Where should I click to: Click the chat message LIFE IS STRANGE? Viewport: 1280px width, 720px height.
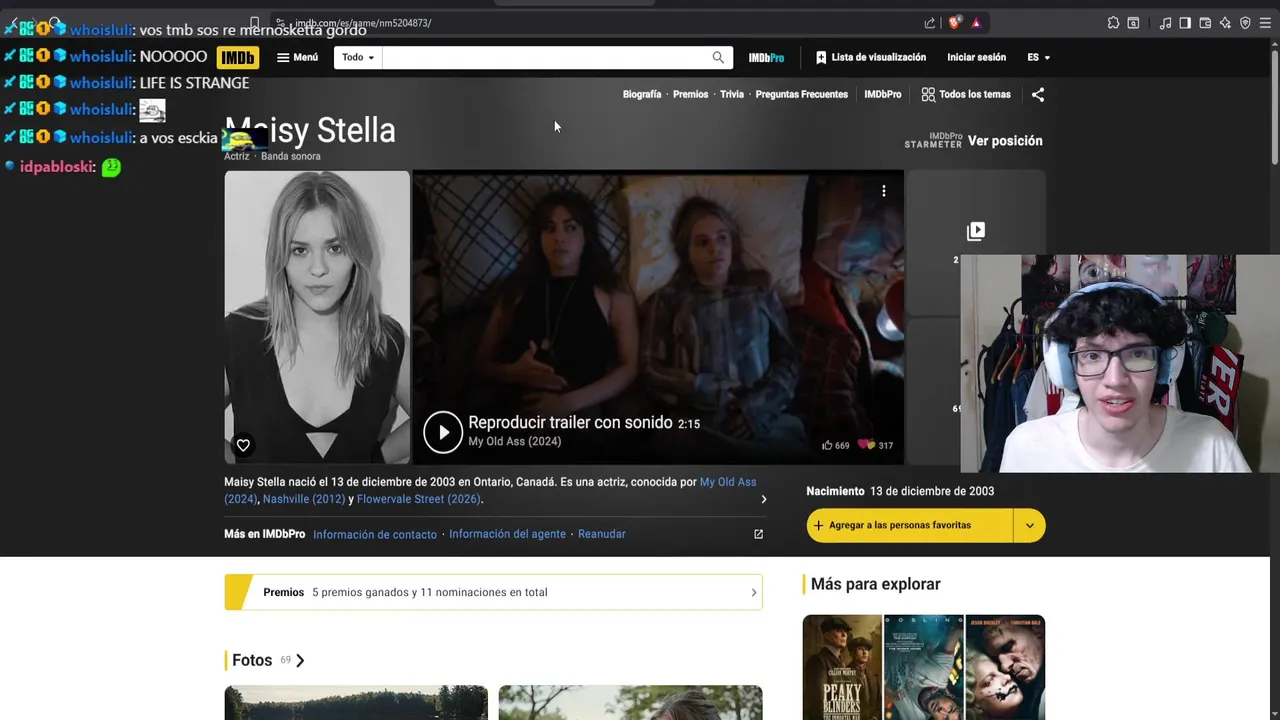194,83
